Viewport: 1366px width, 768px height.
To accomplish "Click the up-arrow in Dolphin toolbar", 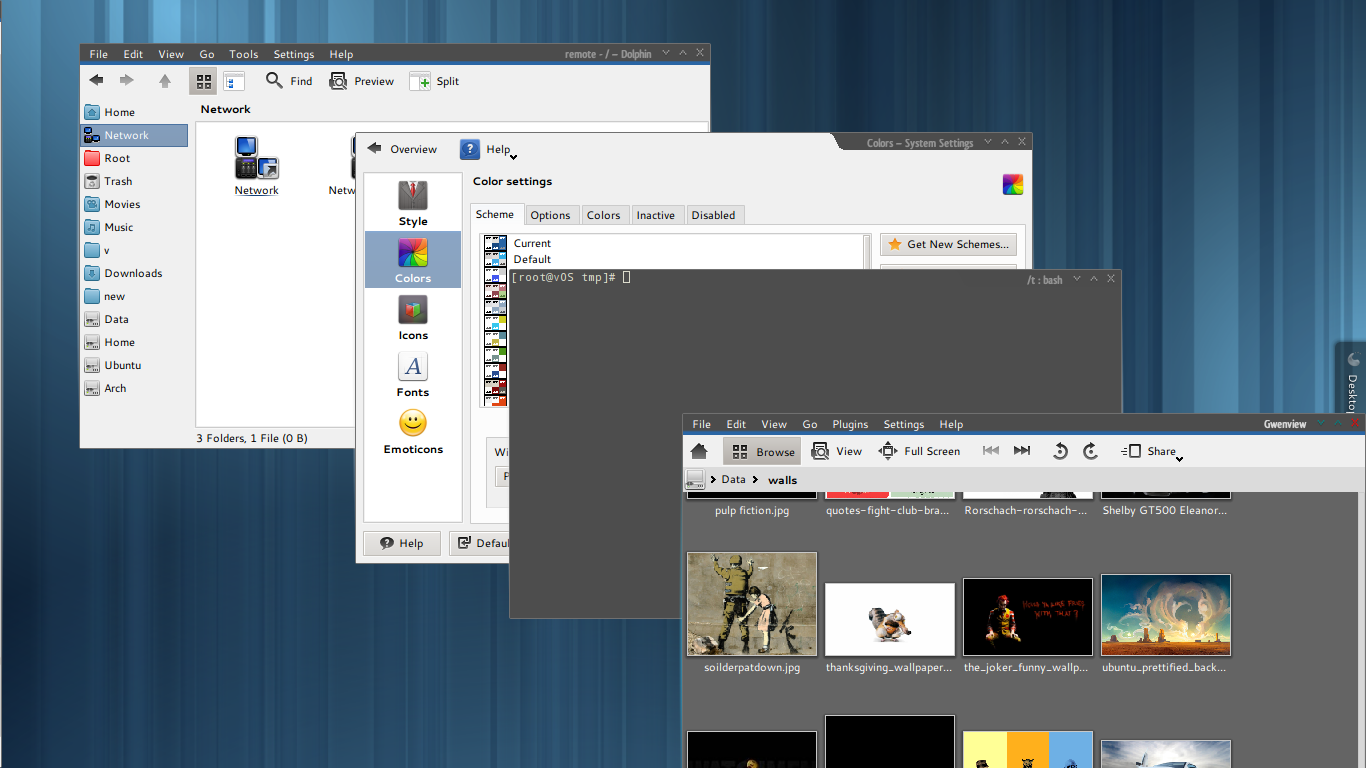I will [165, 81].
